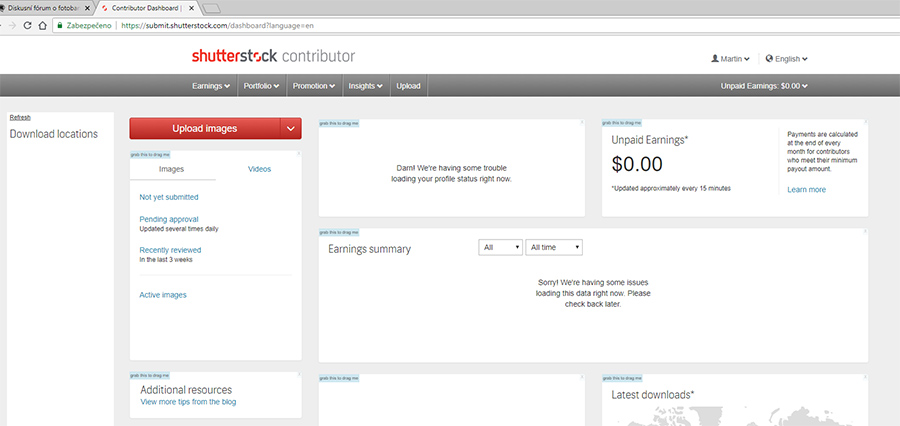Open the Not yet submitted link
900x426 pixels.
[x=169, y=197]
